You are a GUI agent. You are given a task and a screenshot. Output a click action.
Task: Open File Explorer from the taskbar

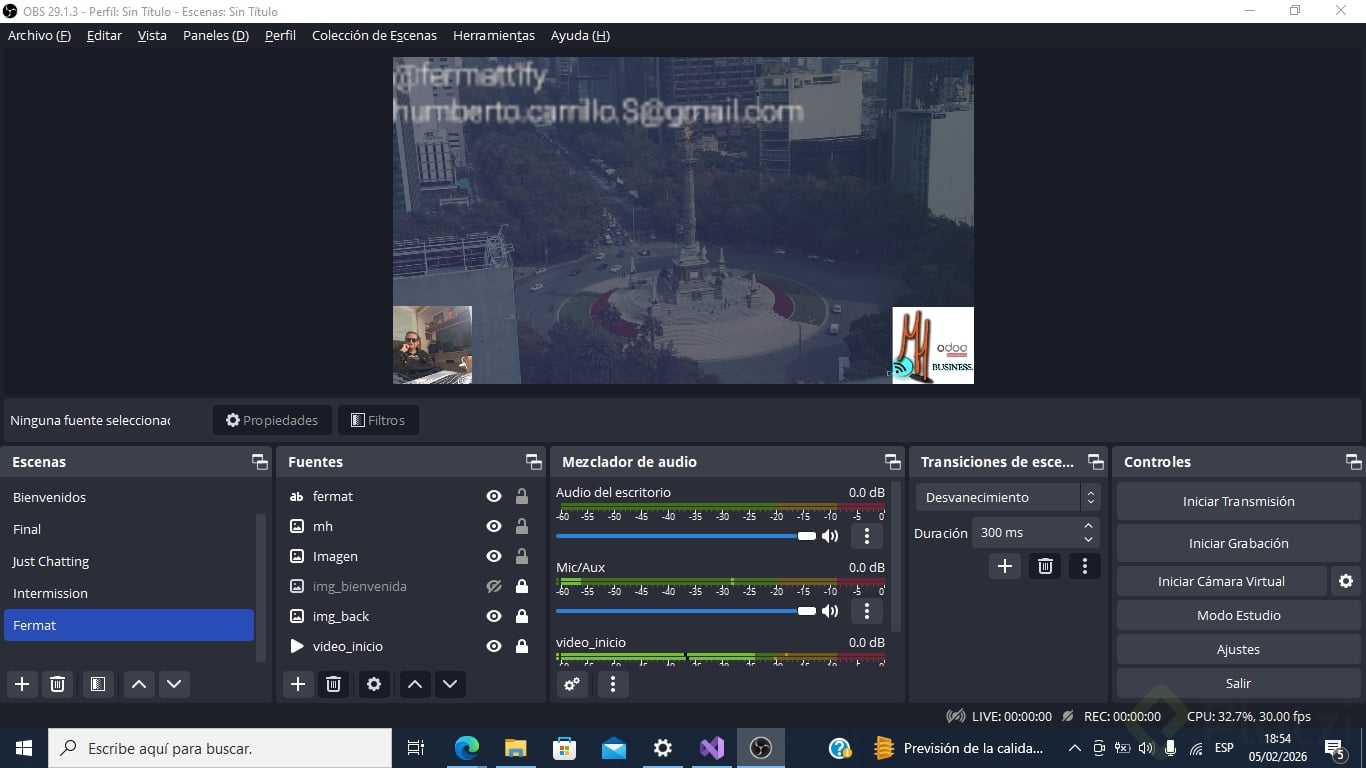pos(516,748)
